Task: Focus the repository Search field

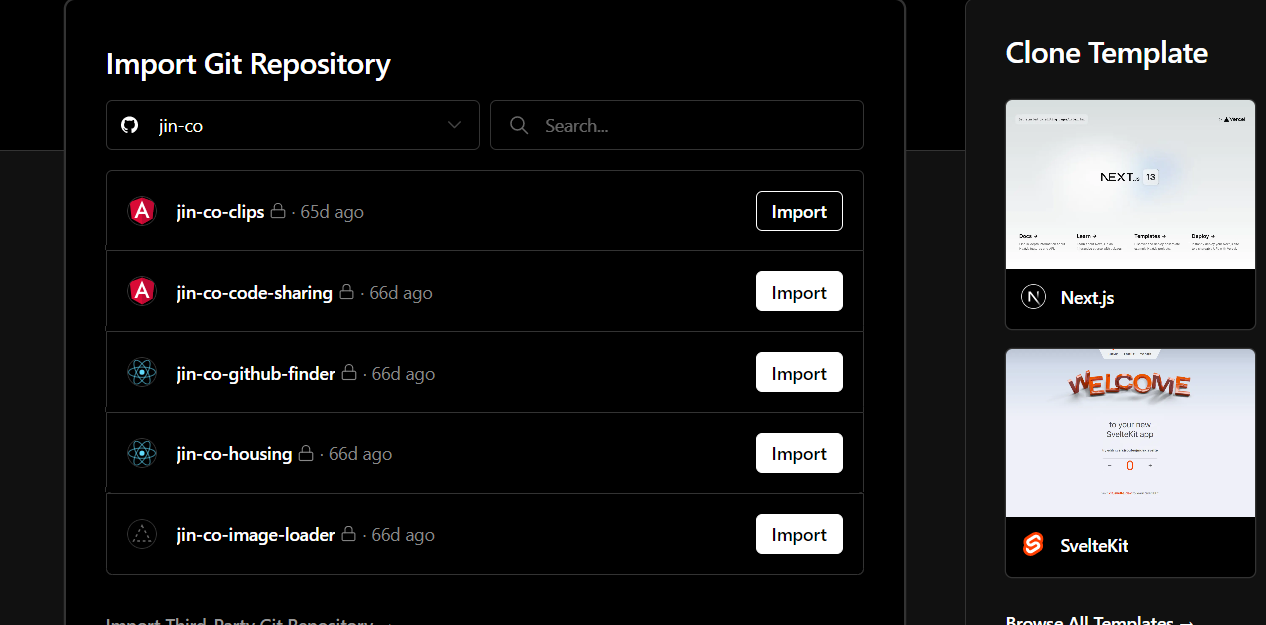Action: (677, 125)
